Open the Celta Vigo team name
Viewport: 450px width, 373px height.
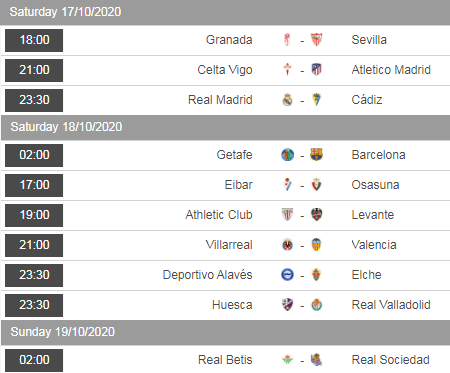[x=225, y=70]
